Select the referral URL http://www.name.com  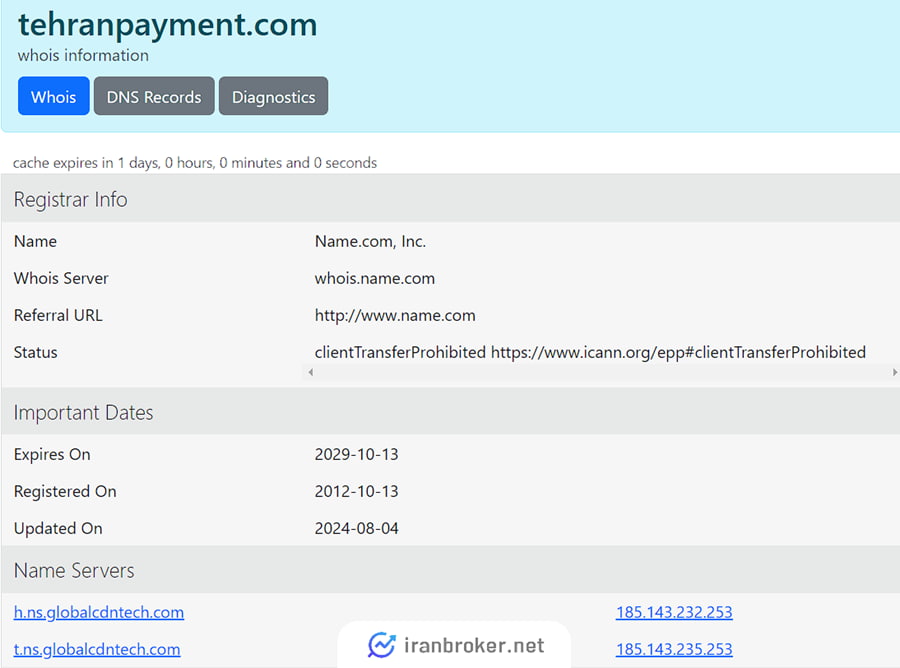[395, 315]
